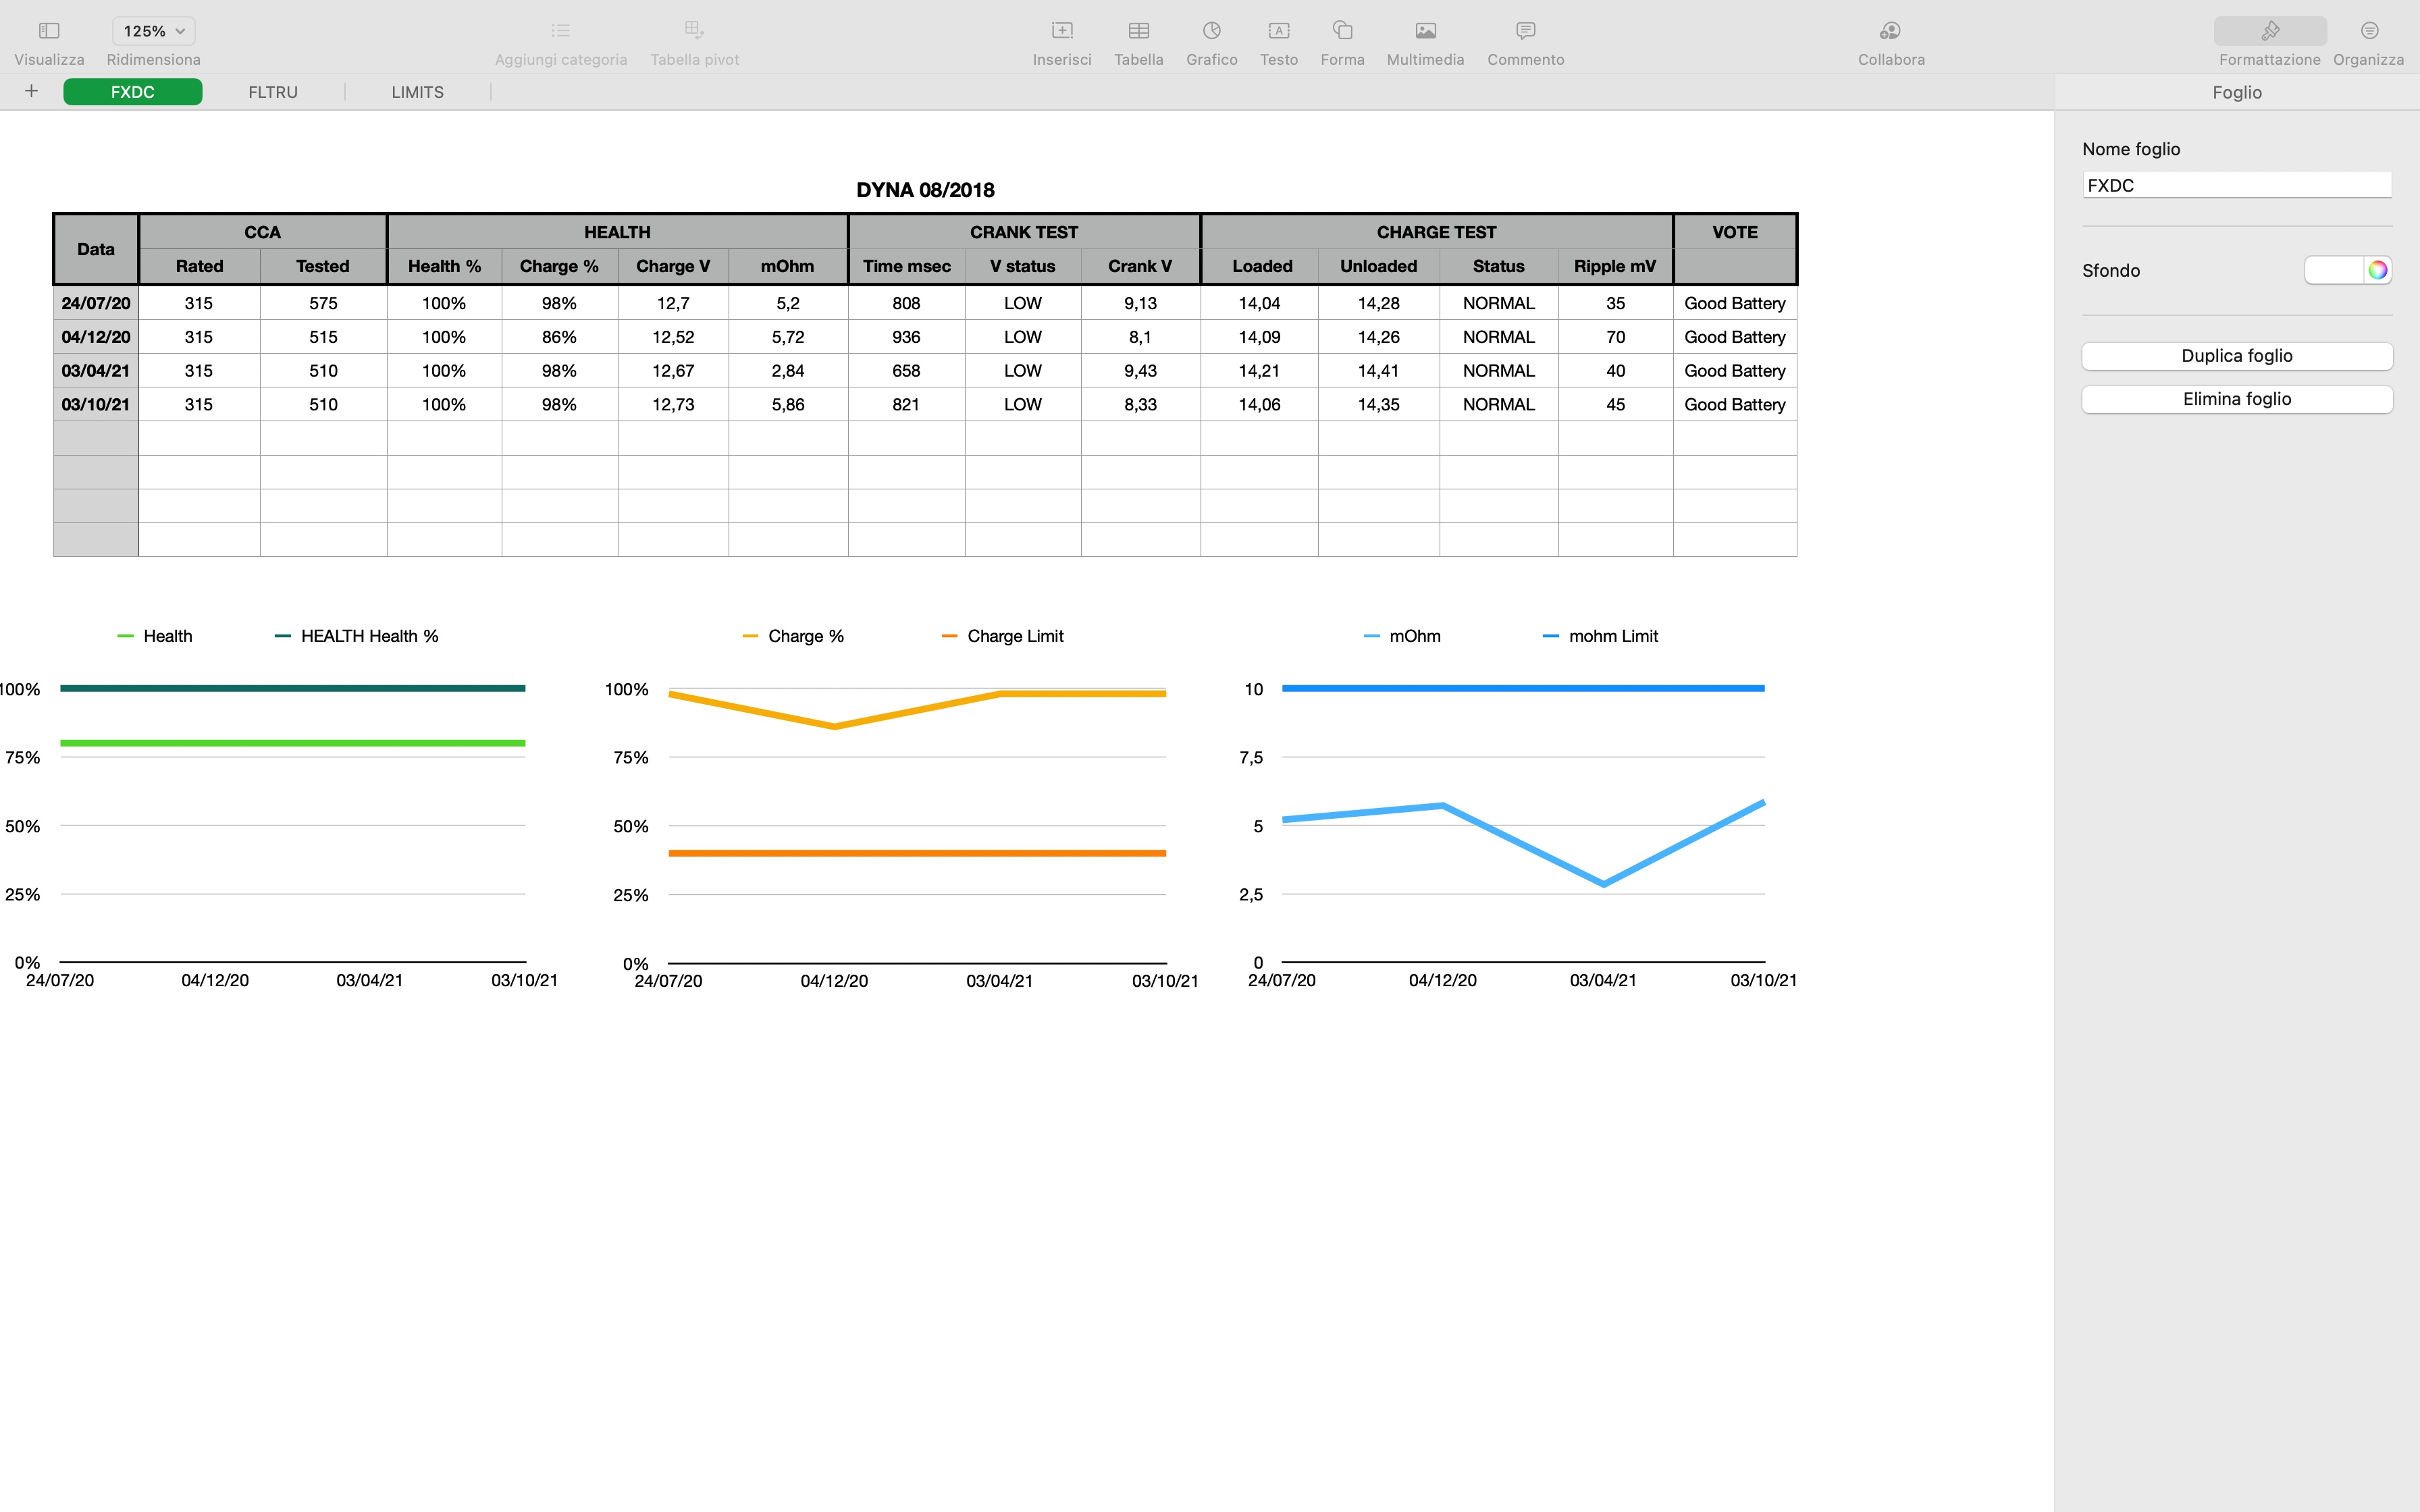Click the Testo text box icon
Viewport: 2420px width, 1512px height.
tap(1278, 31)
